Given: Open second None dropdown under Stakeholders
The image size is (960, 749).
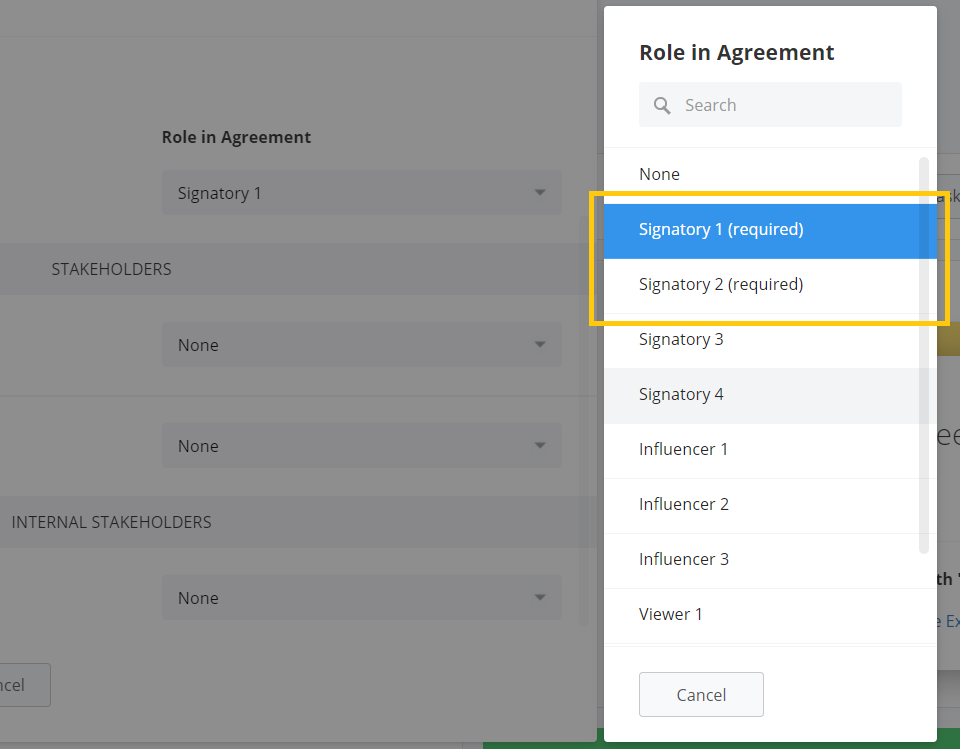Looking at the screenshot, I should [x=362, y=446].
